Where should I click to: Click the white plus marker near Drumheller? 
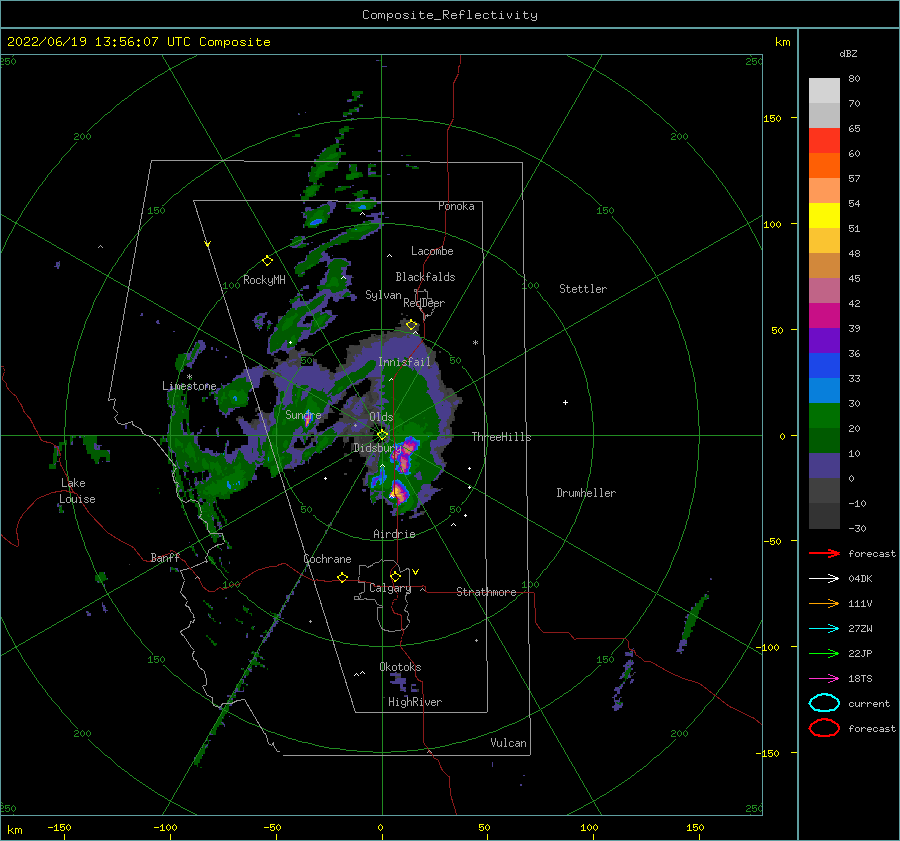565,402
